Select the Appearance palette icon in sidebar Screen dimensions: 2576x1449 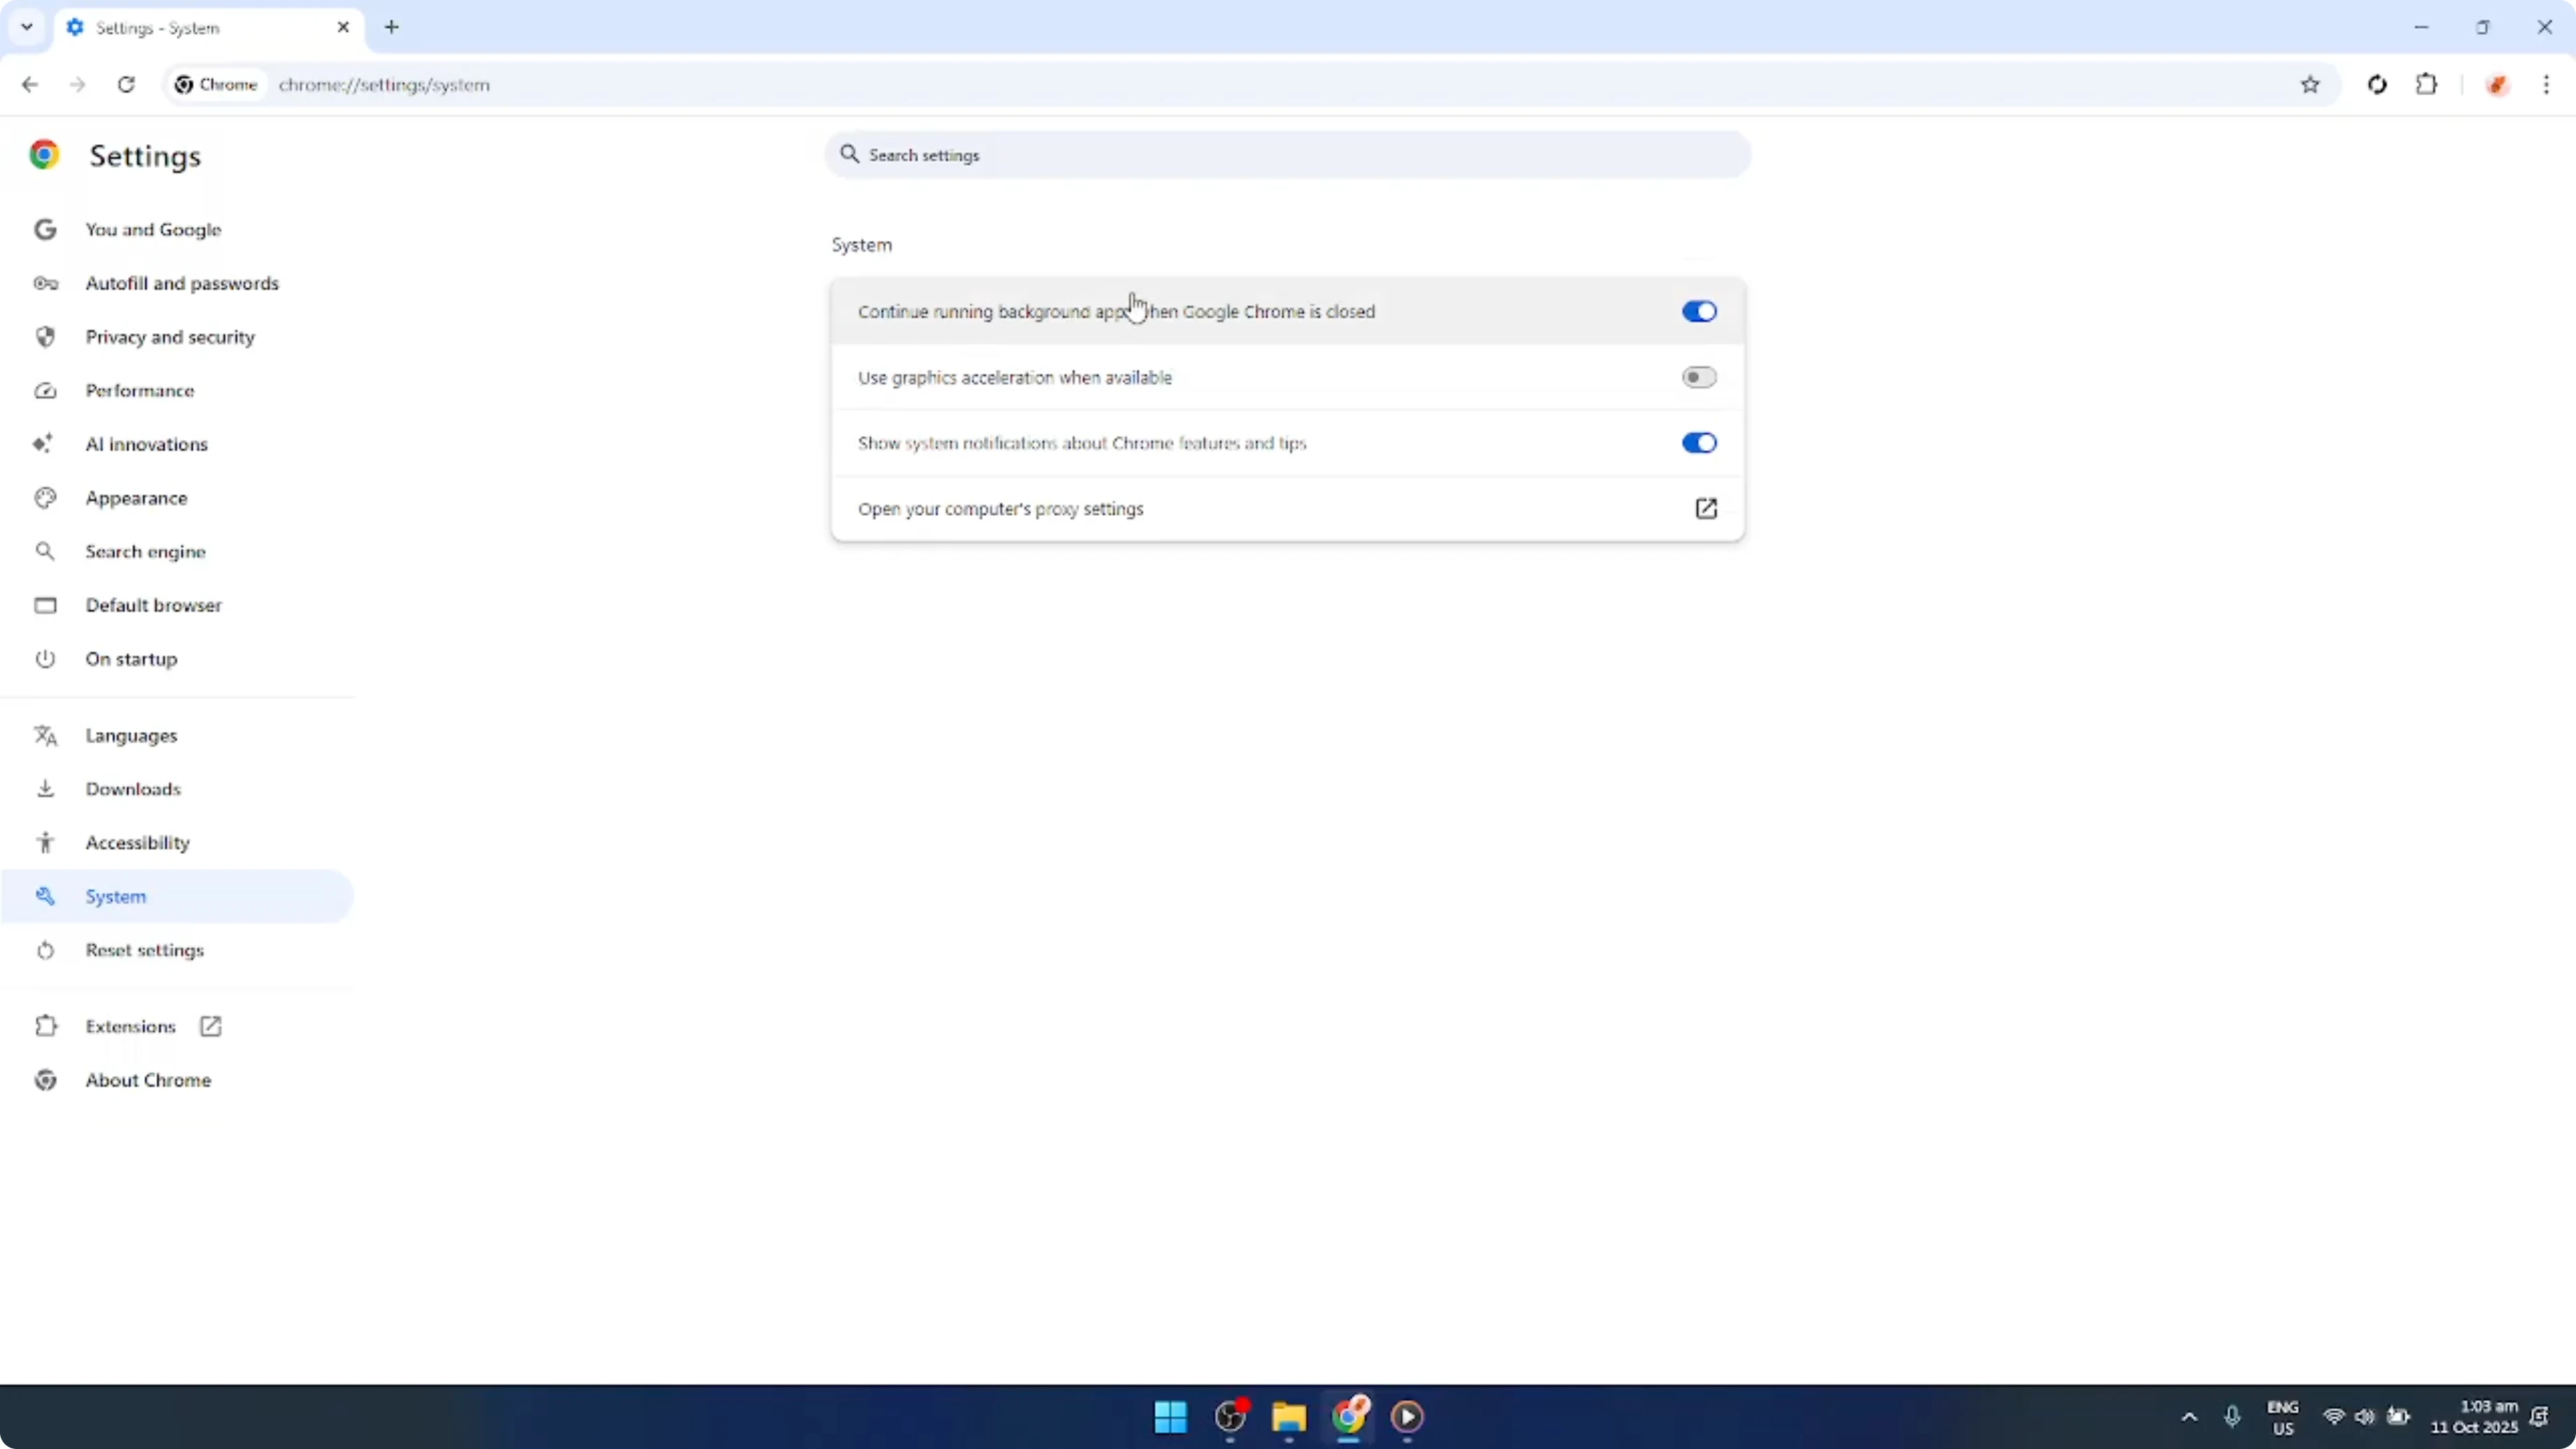point(45,497)
